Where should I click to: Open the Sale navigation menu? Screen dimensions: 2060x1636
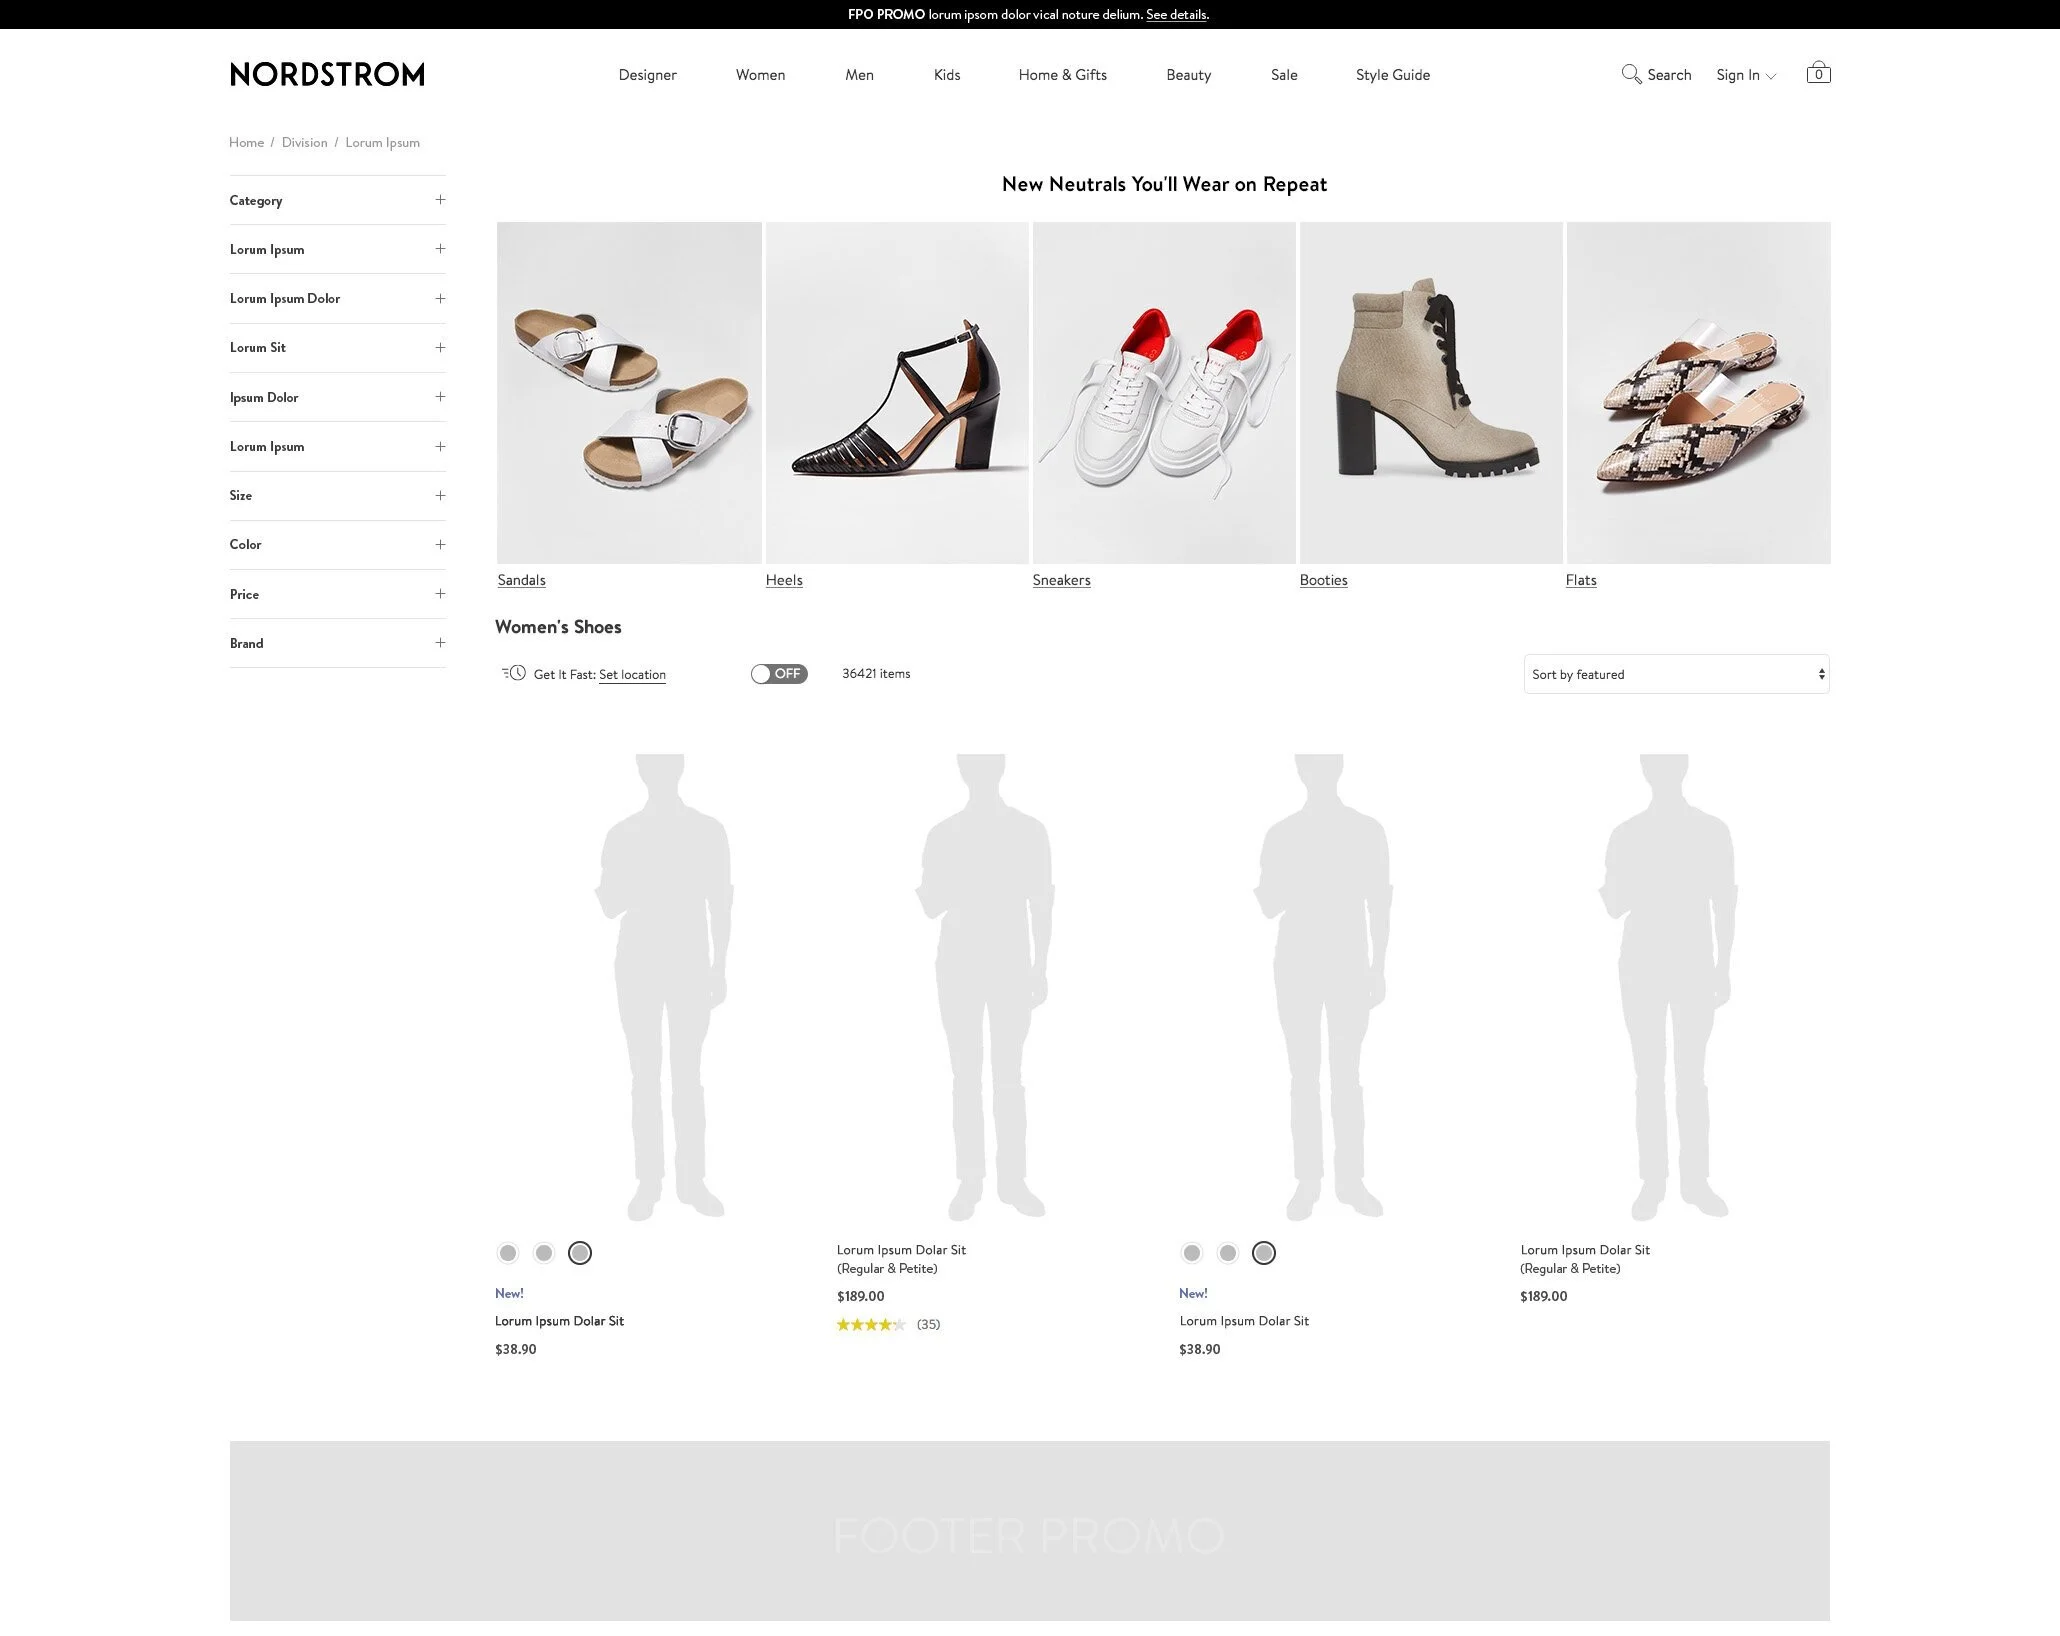point(1284,75)
